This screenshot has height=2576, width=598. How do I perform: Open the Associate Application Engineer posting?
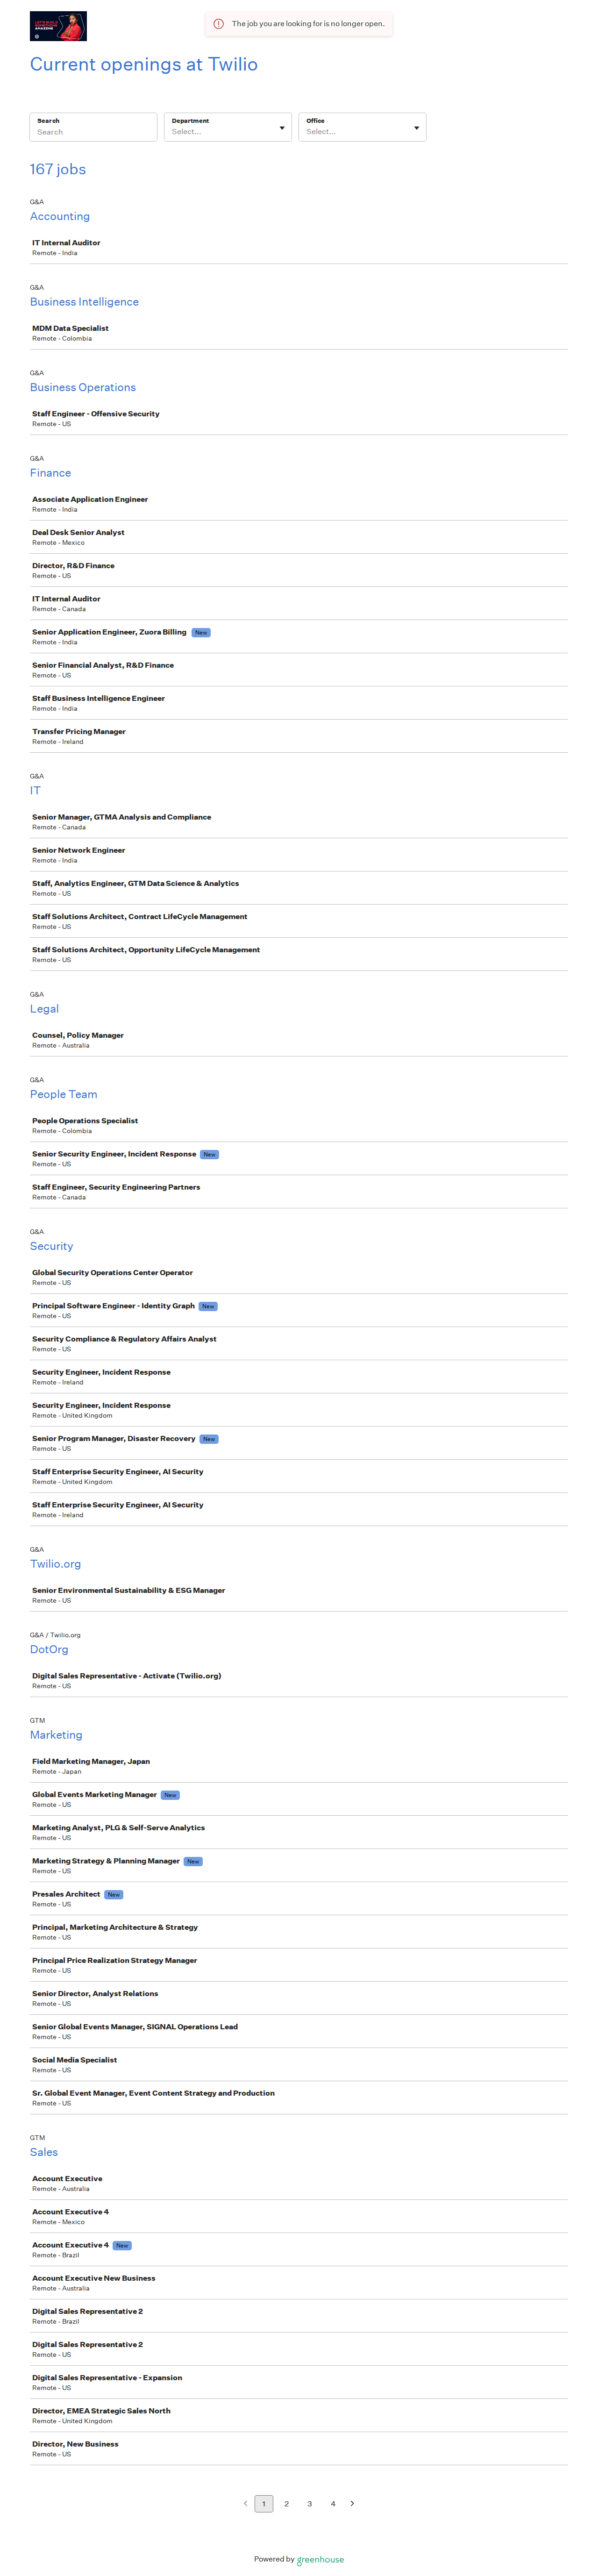pos(299,504)
